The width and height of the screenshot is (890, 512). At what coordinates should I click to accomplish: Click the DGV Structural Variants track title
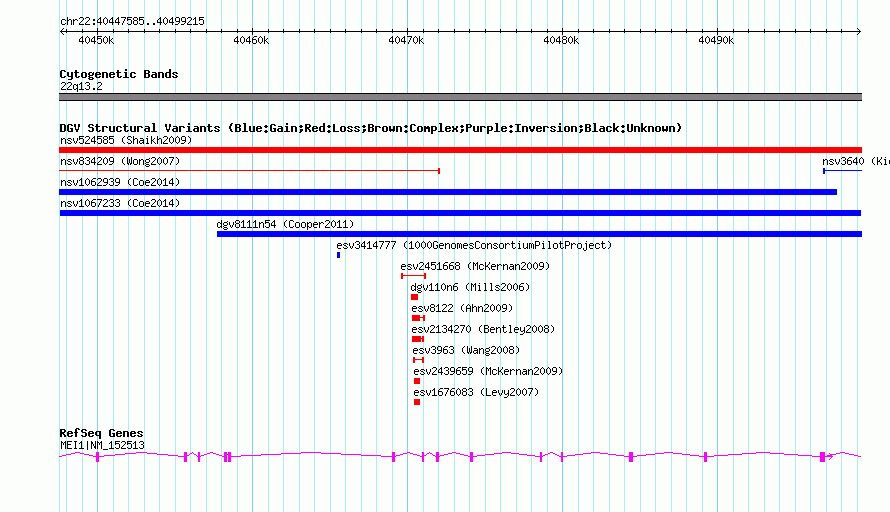tap(370, 128)
